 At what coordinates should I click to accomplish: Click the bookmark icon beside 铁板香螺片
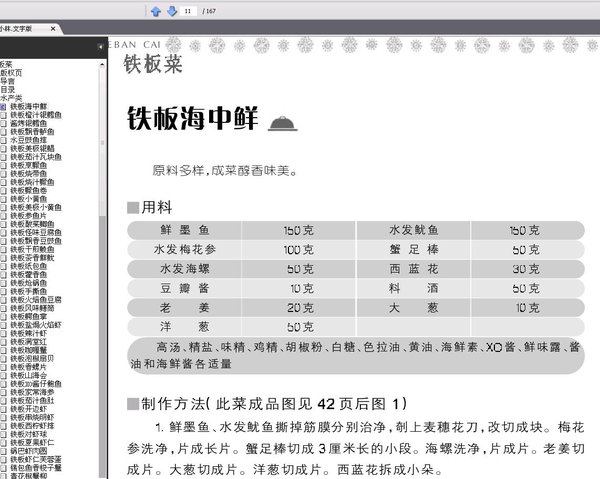tap(3, 367)
